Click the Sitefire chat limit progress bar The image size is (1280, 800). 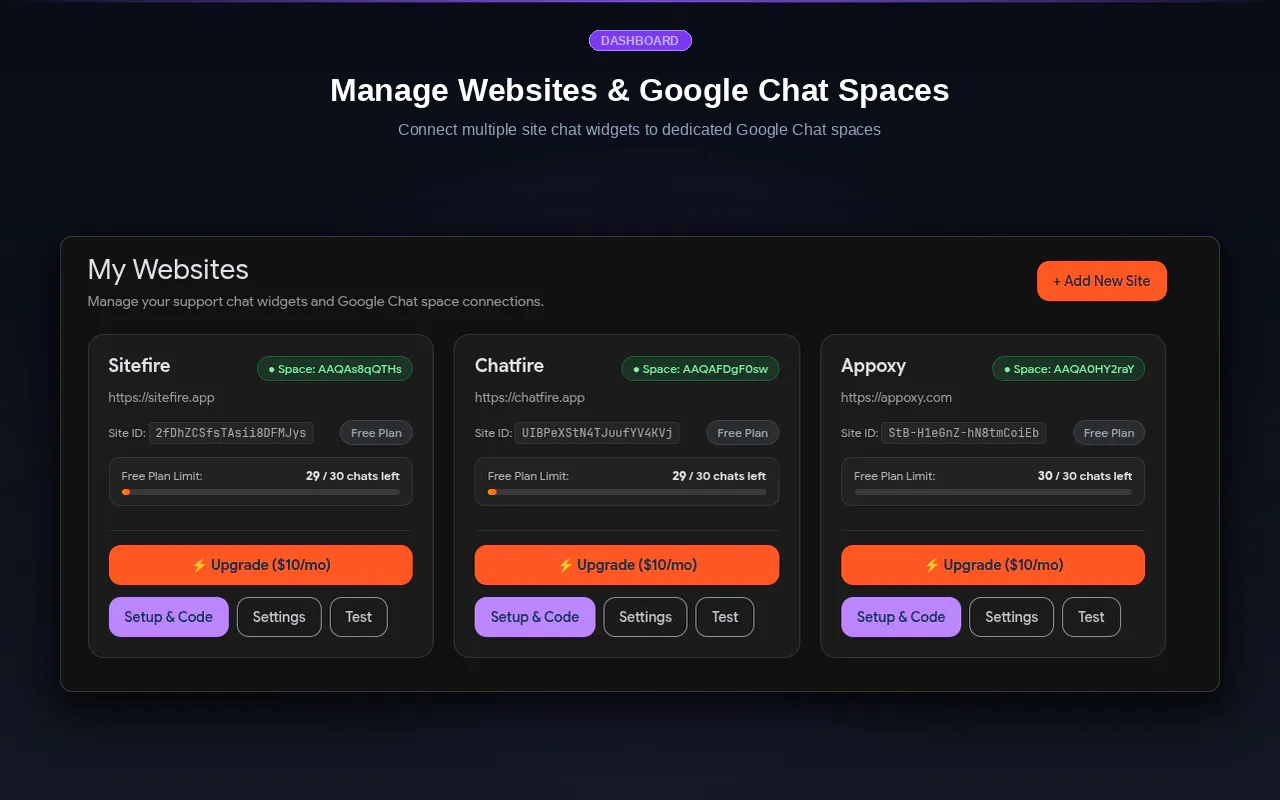pos(261,492)
